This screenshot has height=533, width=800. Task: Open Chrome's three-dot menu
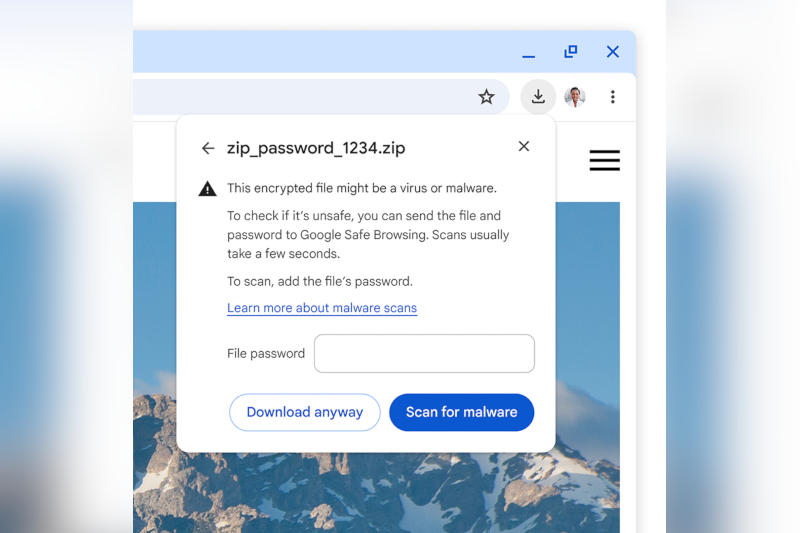tap(612, 97)
